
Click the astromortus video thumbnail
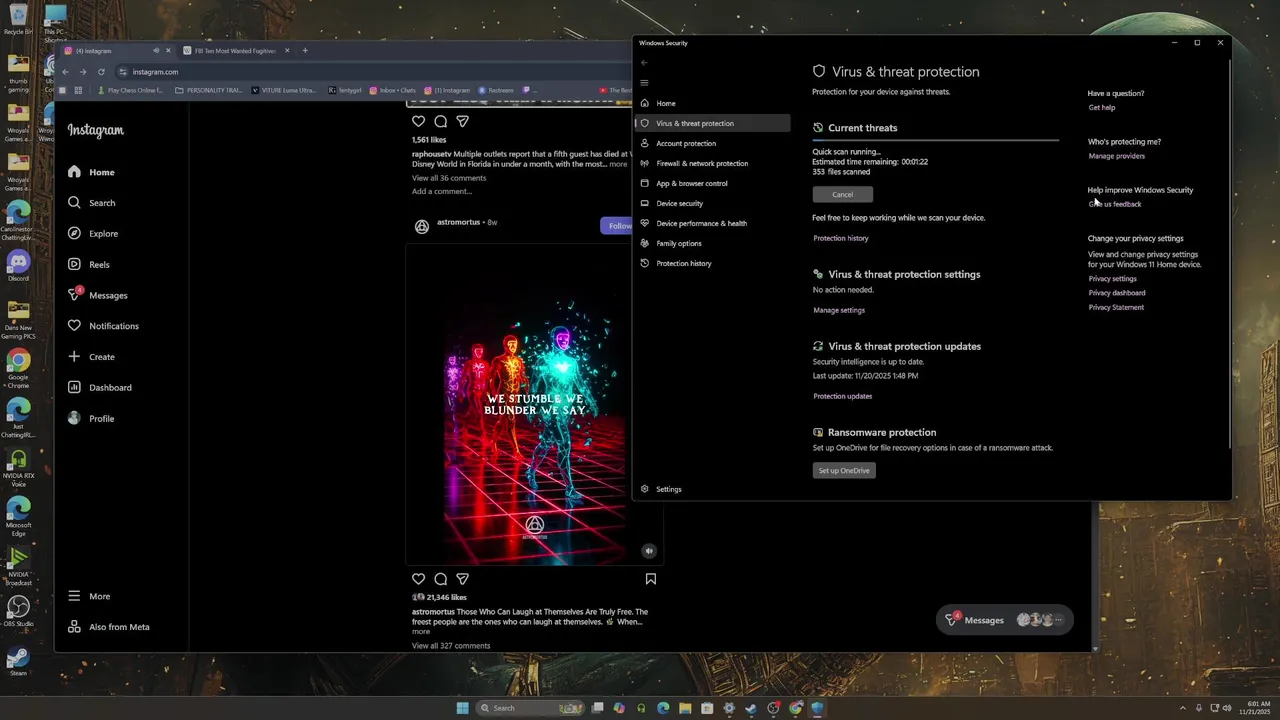534,405
